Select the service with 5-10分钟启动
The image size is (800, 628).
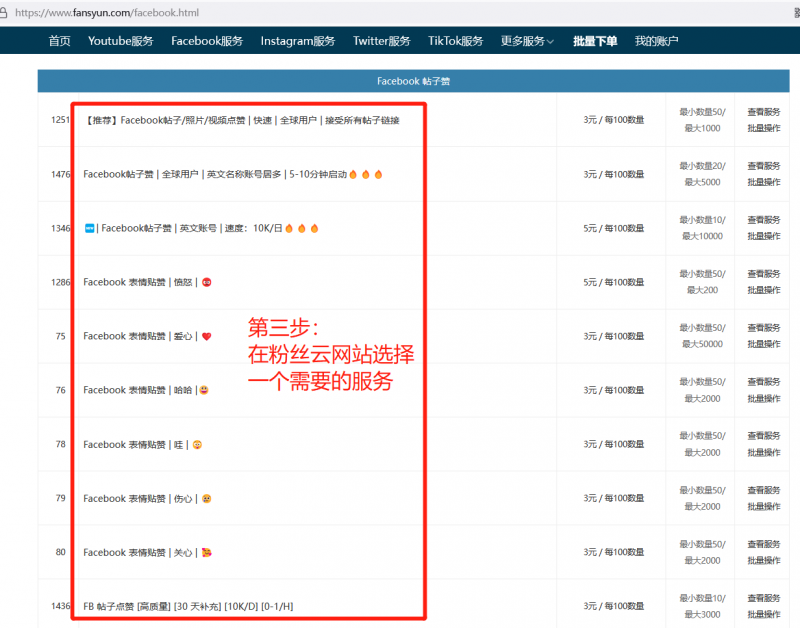(x=233, y=174)
